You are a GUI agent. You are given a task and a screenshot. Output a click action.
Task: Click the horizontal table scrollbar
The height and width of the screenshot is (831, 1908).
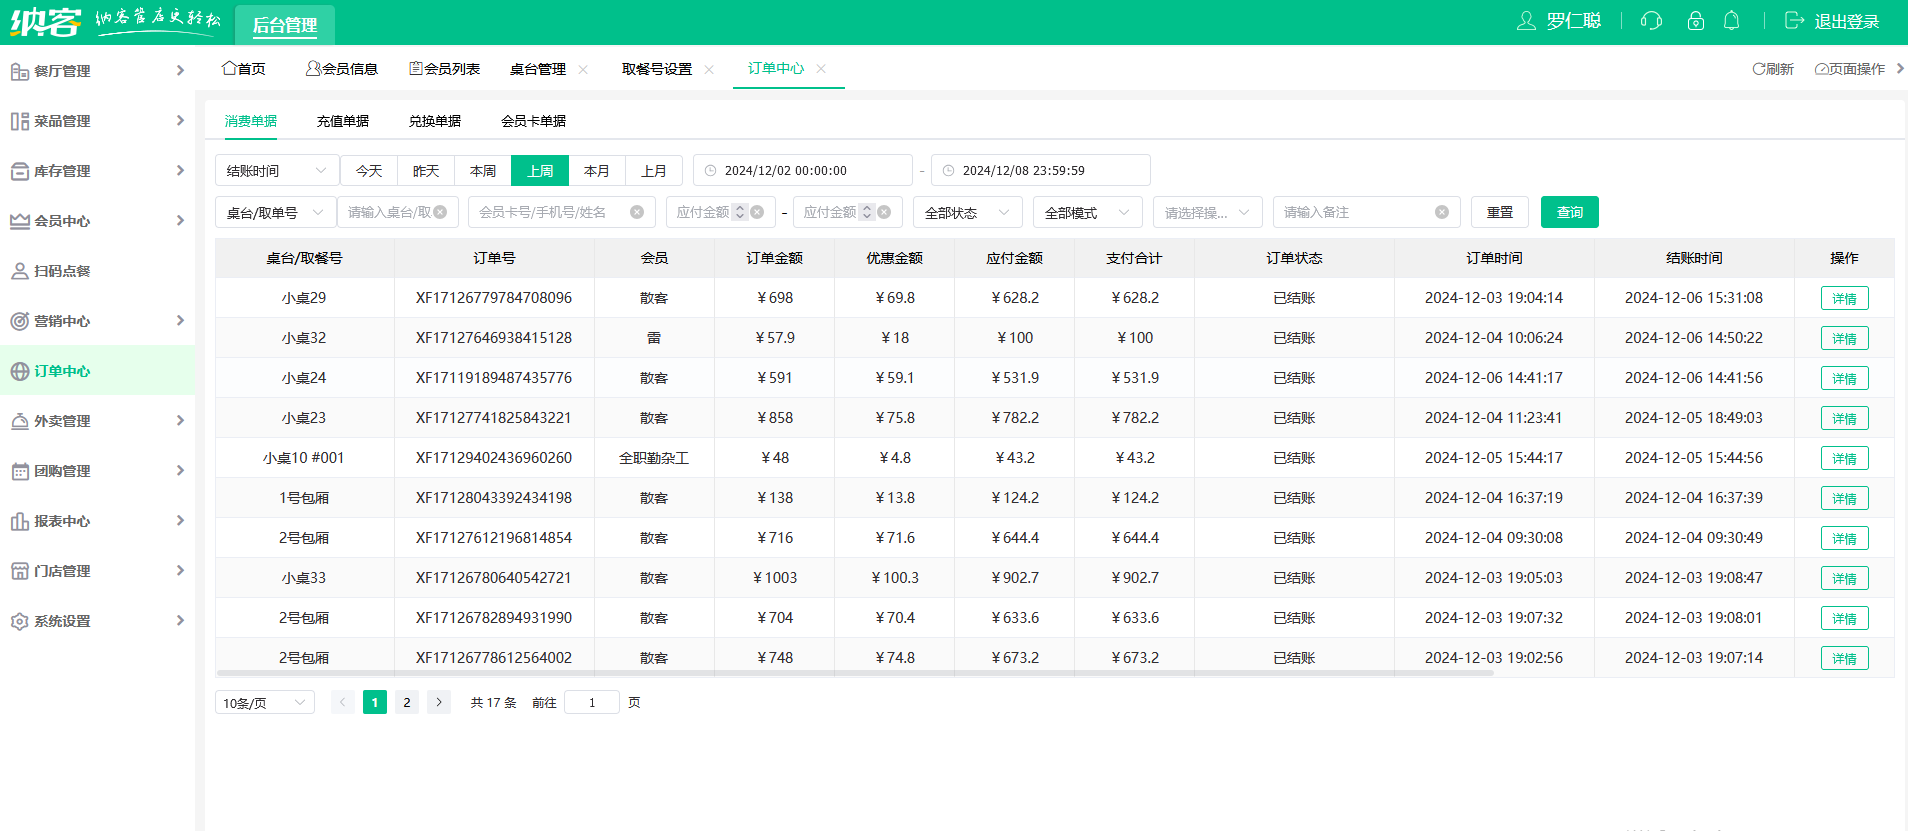point(855,673)
